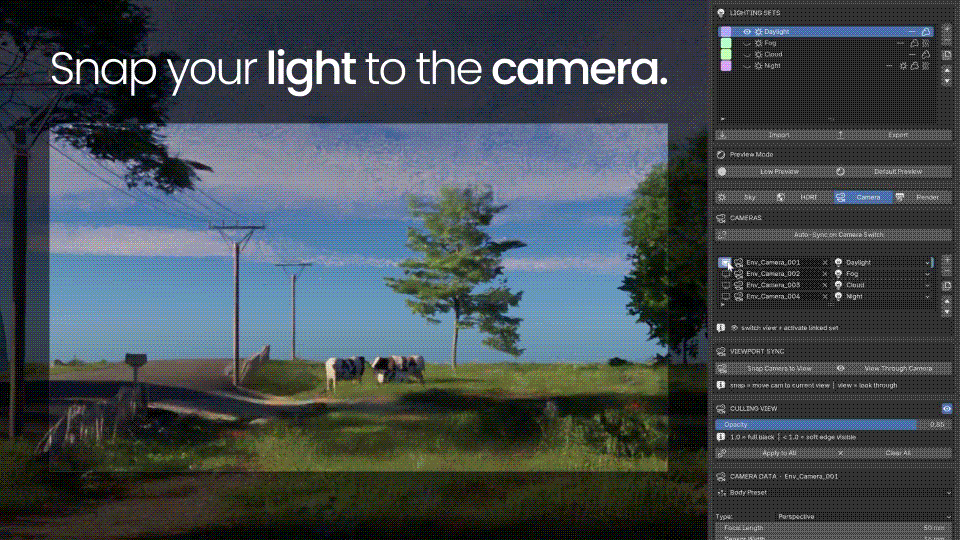This screenshot has height=540, width=960.
Task: Expand the lighting sets list filter triangle
Action: click(x=723, y=119)
